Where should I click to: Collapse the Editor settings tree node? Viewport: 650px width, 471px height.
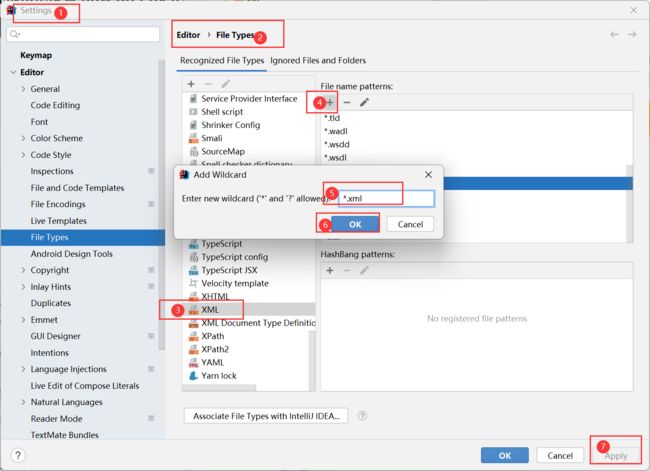[13, 72]
